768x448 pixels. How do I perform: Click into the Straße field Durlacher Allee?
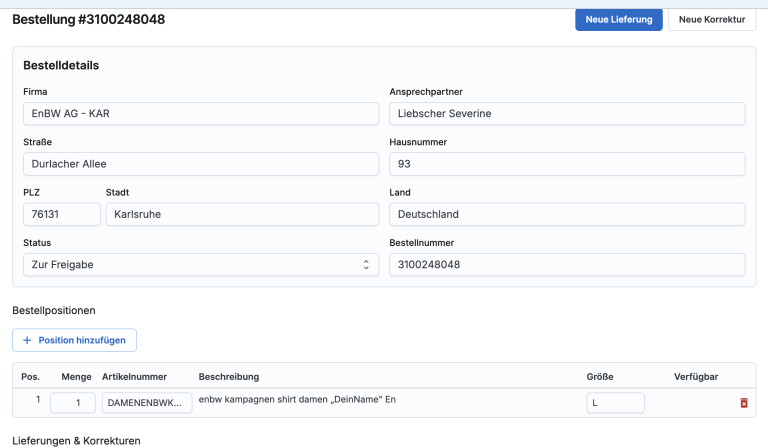pyautogui.click(x=200, y=164)
